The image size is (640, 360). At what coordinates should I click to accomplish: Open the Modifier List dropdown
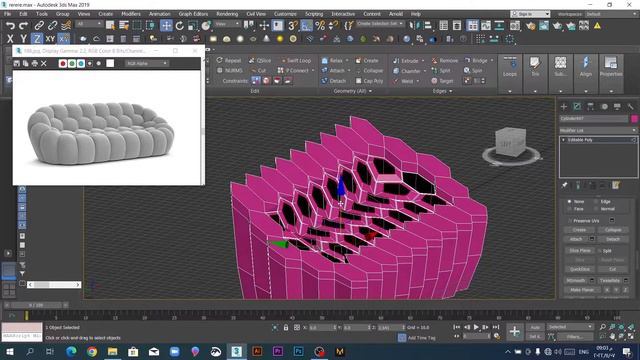click(x=598, y=130)
